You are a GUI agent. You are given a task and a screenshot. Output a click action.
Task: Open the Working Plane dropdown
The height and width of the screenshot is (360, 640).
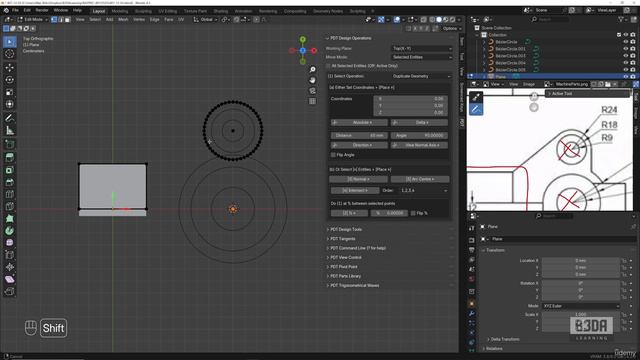tap(422, 48)
